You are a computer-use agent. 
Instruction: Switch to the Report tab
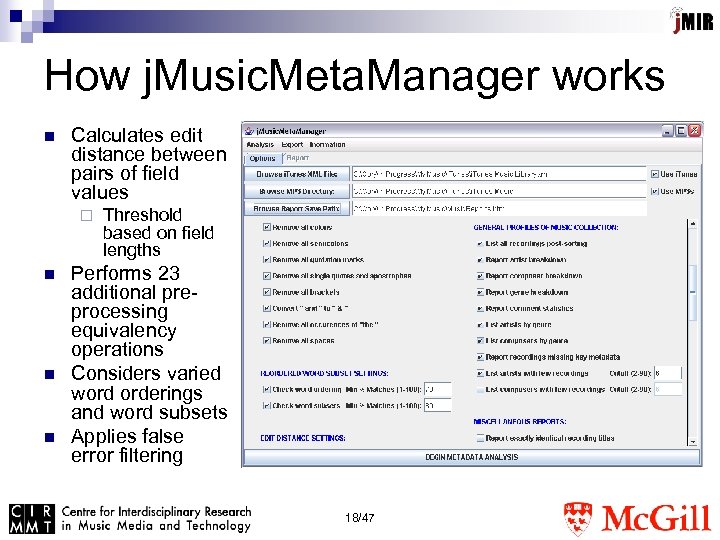click(x=298, y=158)
